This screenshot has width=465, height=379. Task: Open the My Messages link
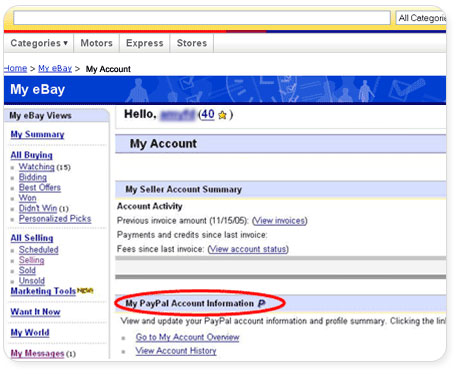[37, 353]
